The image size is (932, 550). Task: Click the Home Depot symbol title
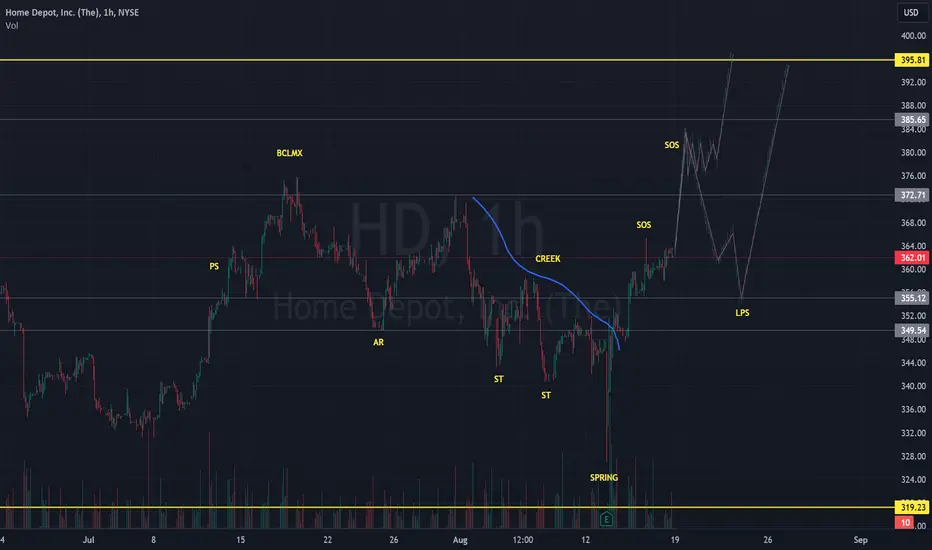coord(72,12)
